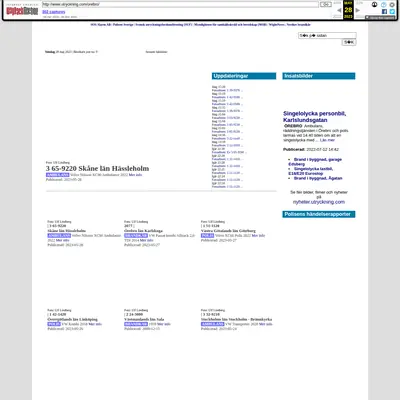Click the Västmanlands län Sala title
Screen dimensions: 400x400
point(144,319)
